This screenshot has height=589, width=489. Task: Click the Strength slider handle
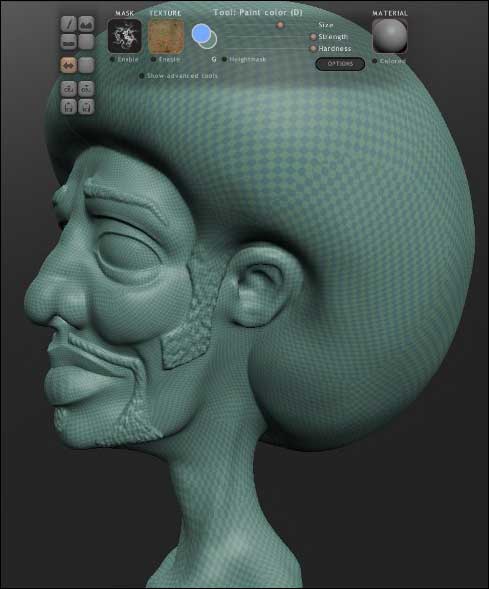coord(313,37)
